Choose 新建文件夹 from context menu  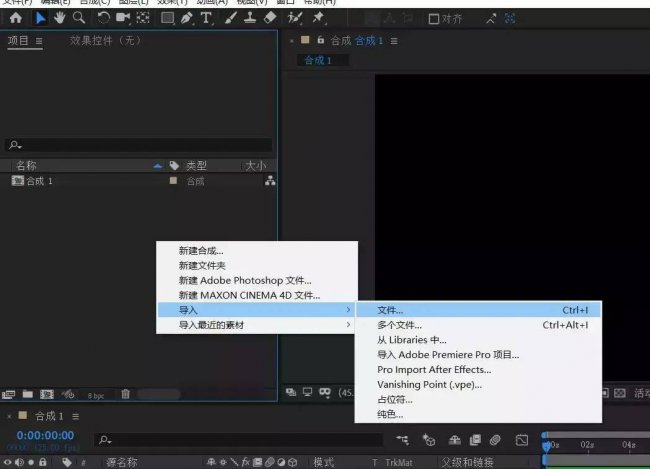(257, 265)
